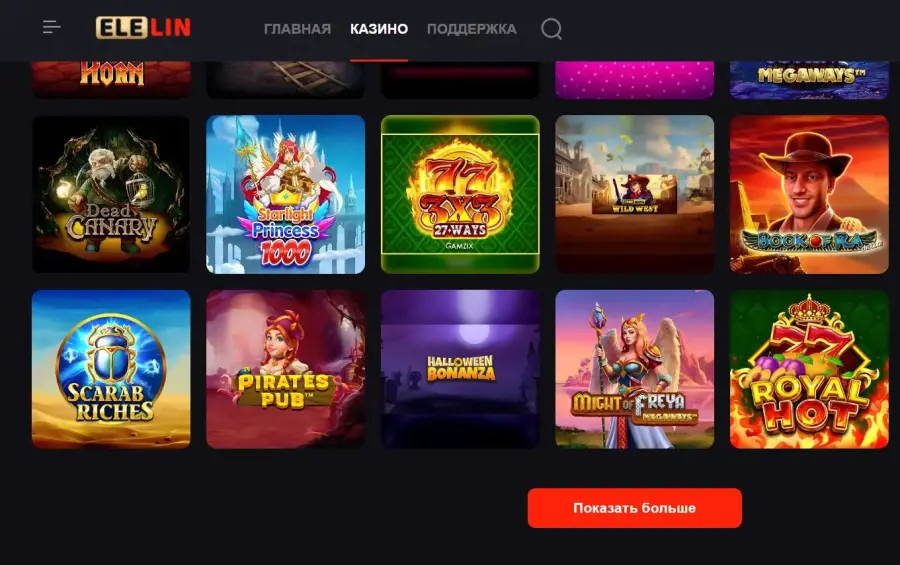This screenshot has height=565, width=900.
Task: Select the Wild West game tile
Action: point(635,194)
